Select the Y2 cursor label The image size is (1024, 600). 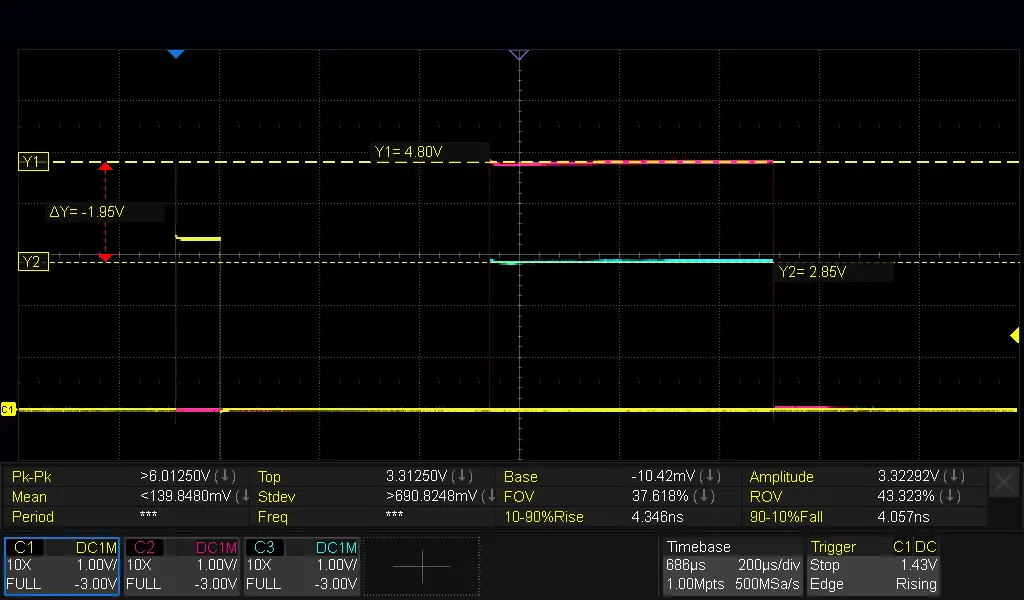pyautogui.click(x=33, y=262)
